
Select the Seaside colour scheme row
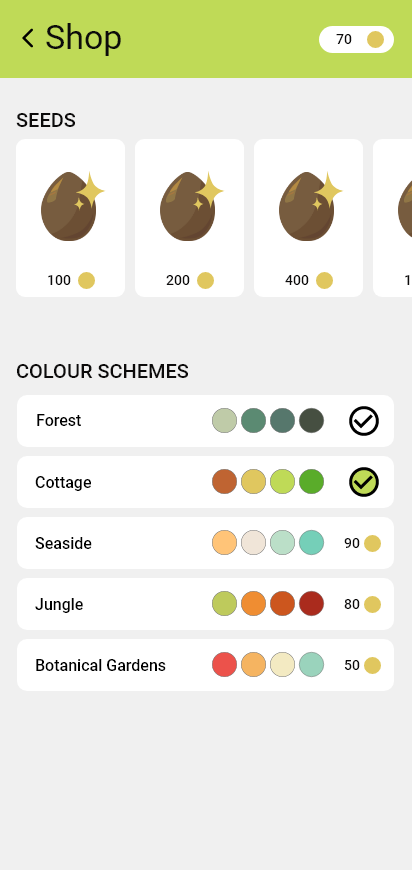(205, 543)
